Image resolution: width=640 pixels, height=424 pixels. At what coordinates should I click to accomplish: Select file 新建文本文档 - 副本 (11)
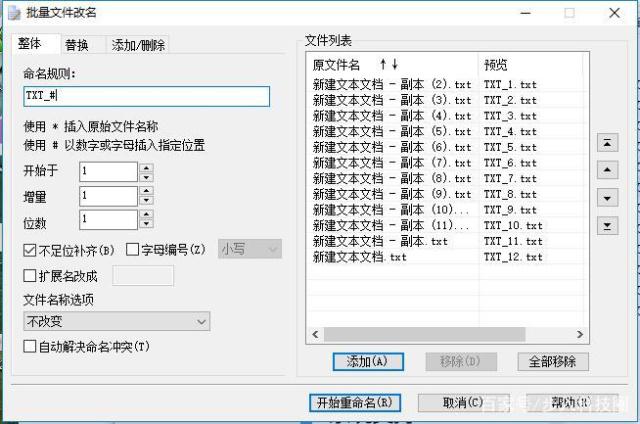[x=391, y=225]
